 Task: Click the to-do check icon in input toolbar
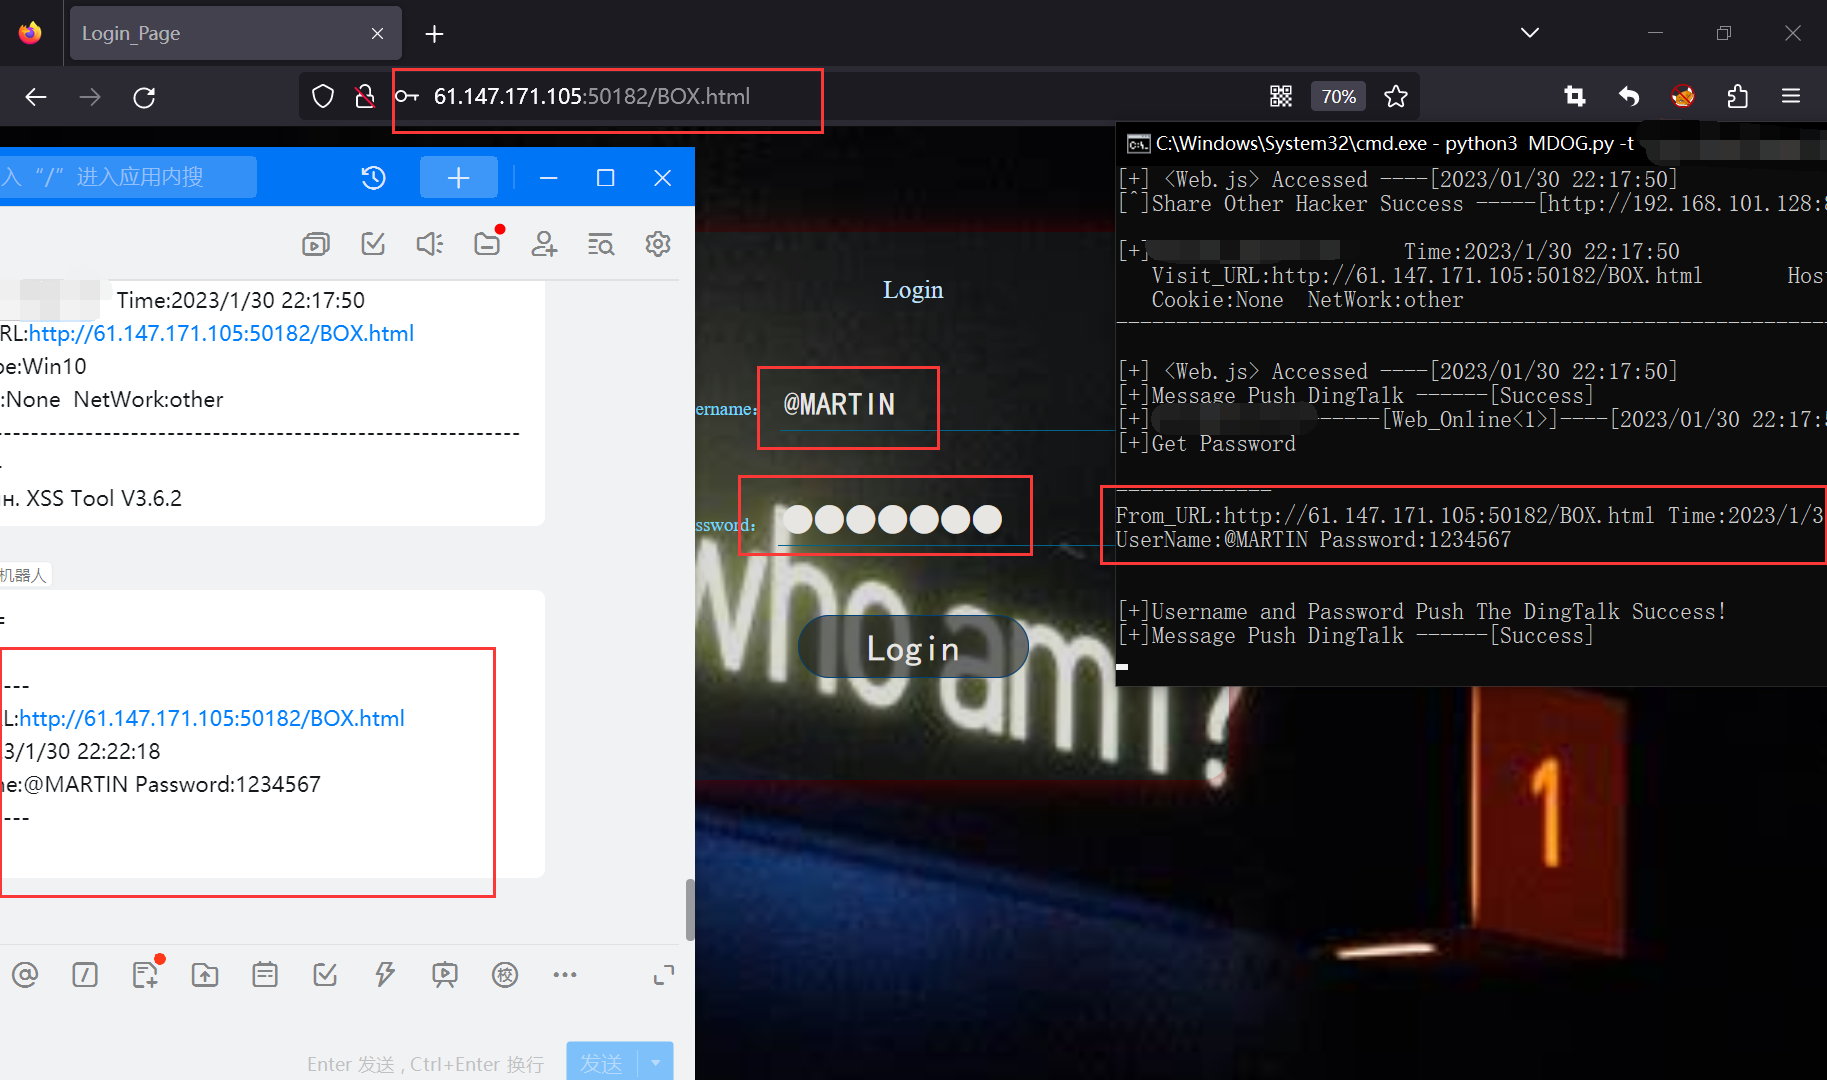click(325, 974)
